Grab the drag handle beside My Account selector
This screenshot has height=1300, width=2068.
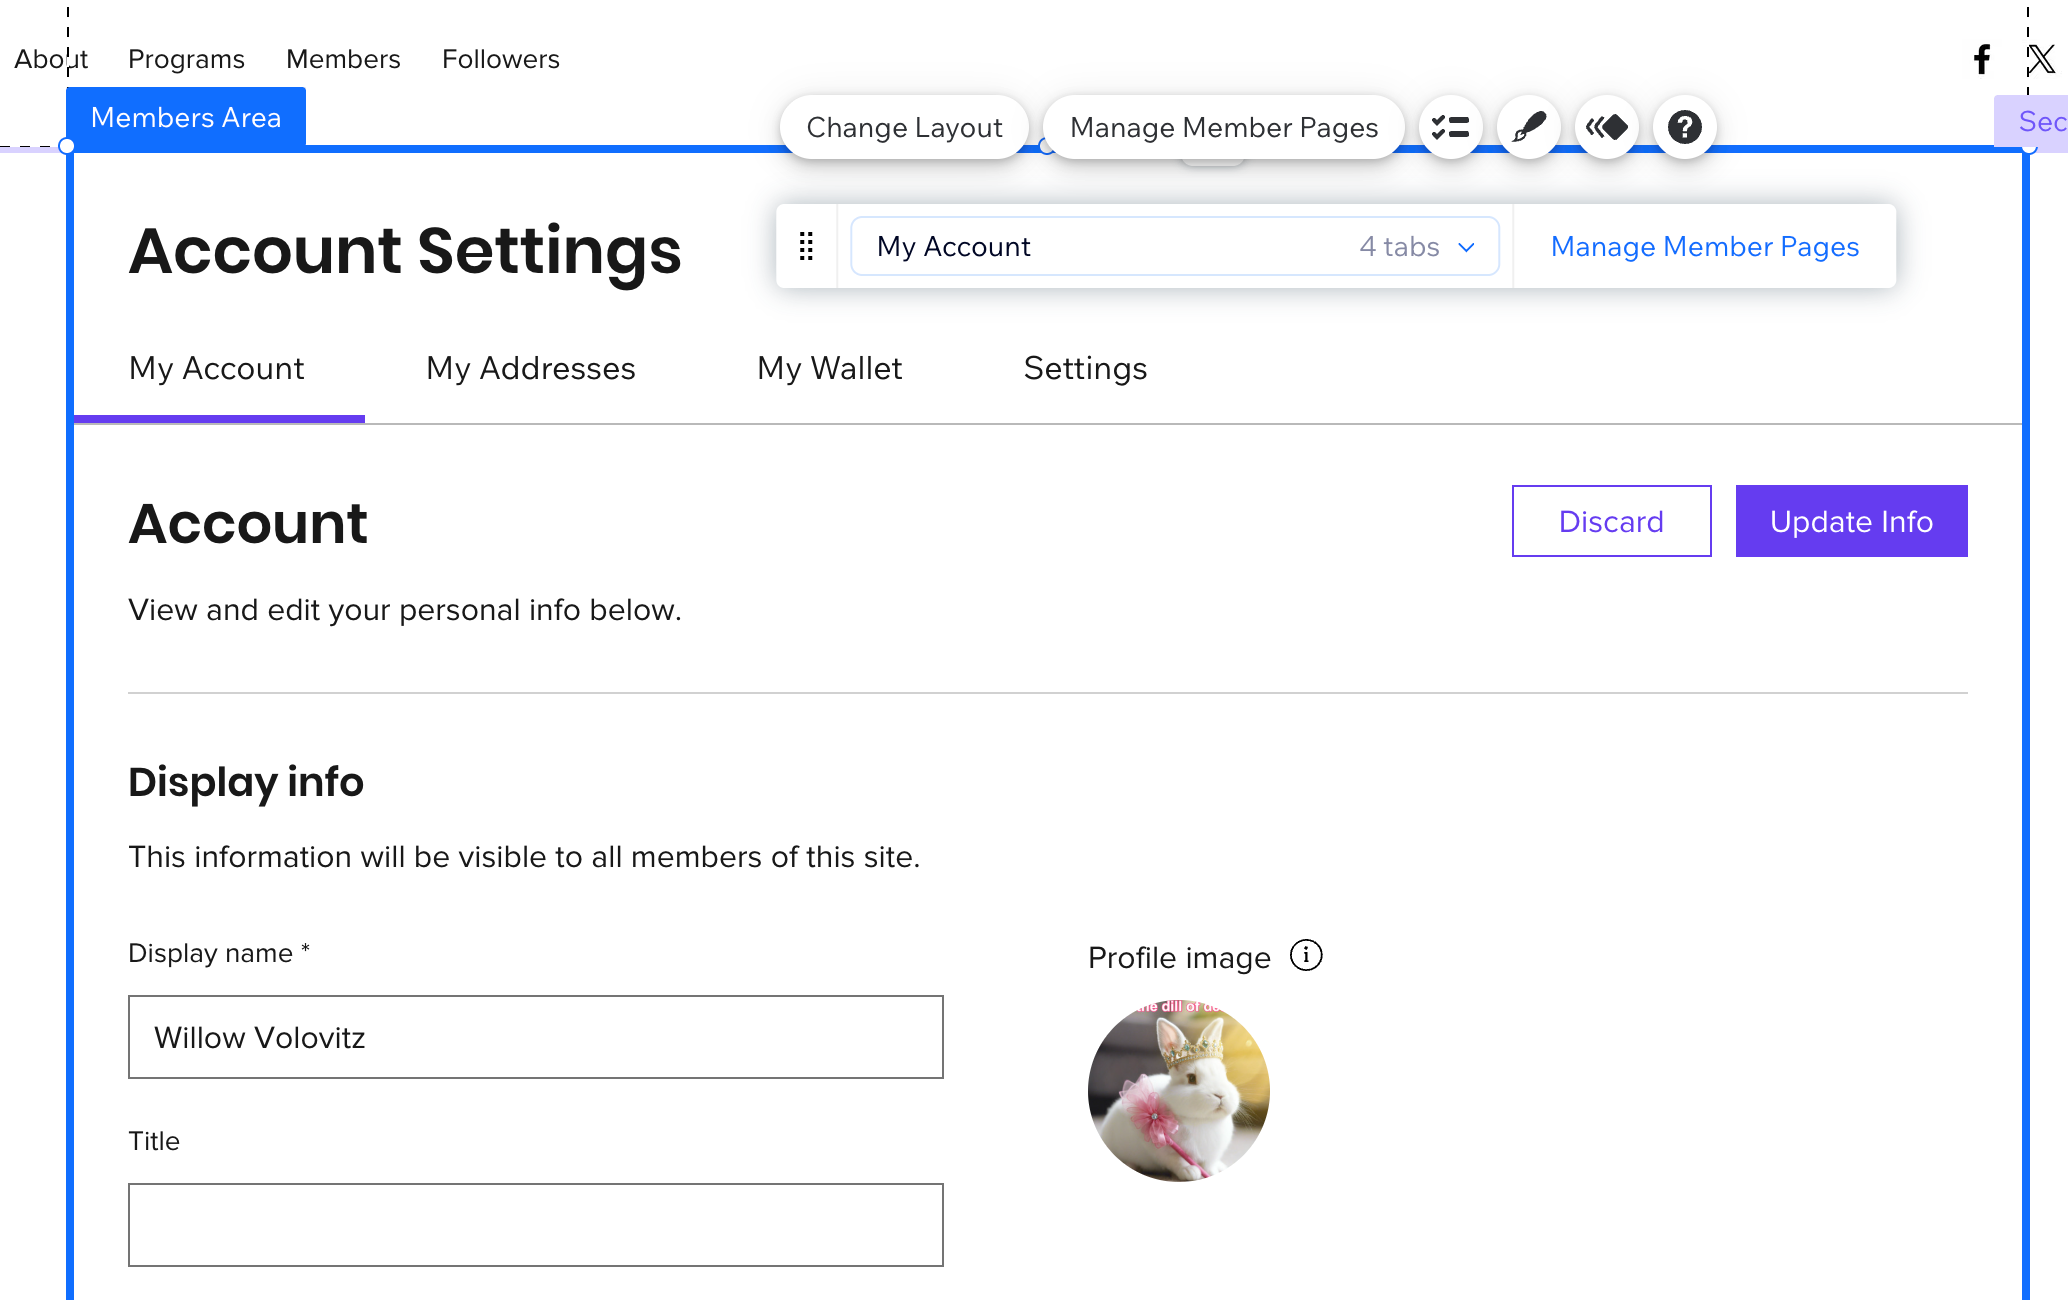pos(806,246)
